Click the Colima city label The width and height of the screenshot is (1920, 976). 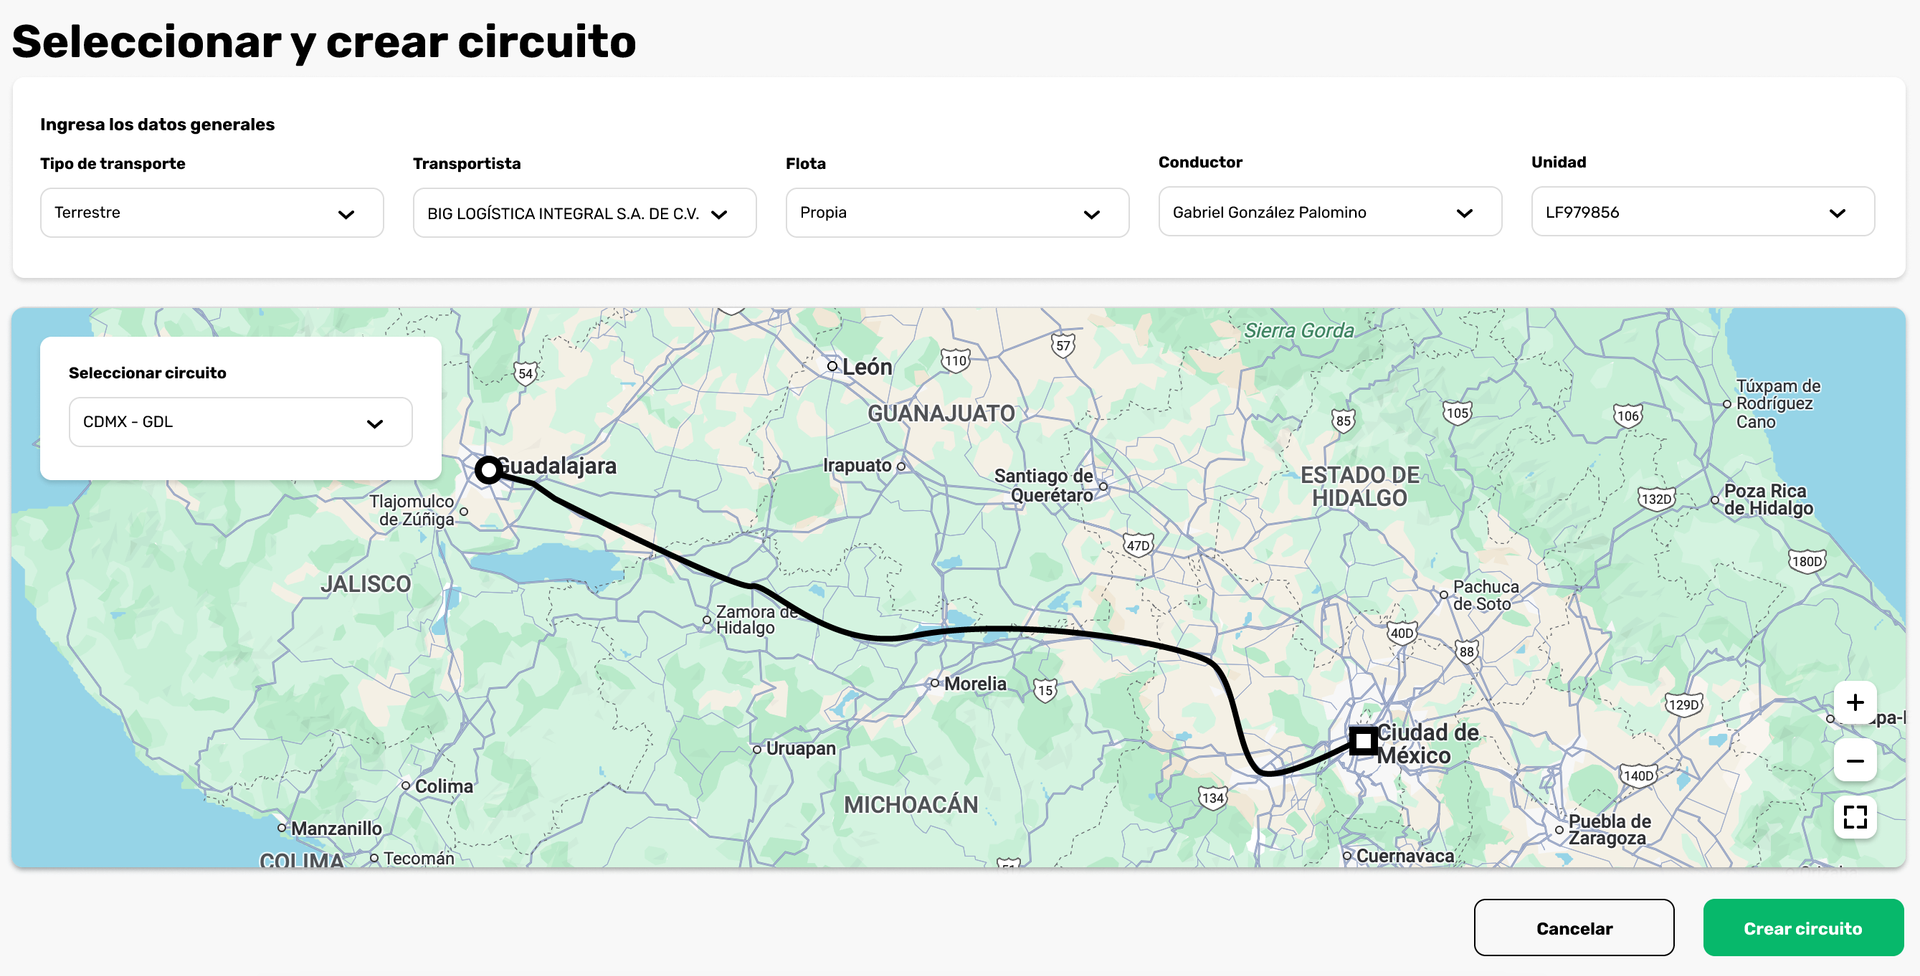[x=444, y=787]
